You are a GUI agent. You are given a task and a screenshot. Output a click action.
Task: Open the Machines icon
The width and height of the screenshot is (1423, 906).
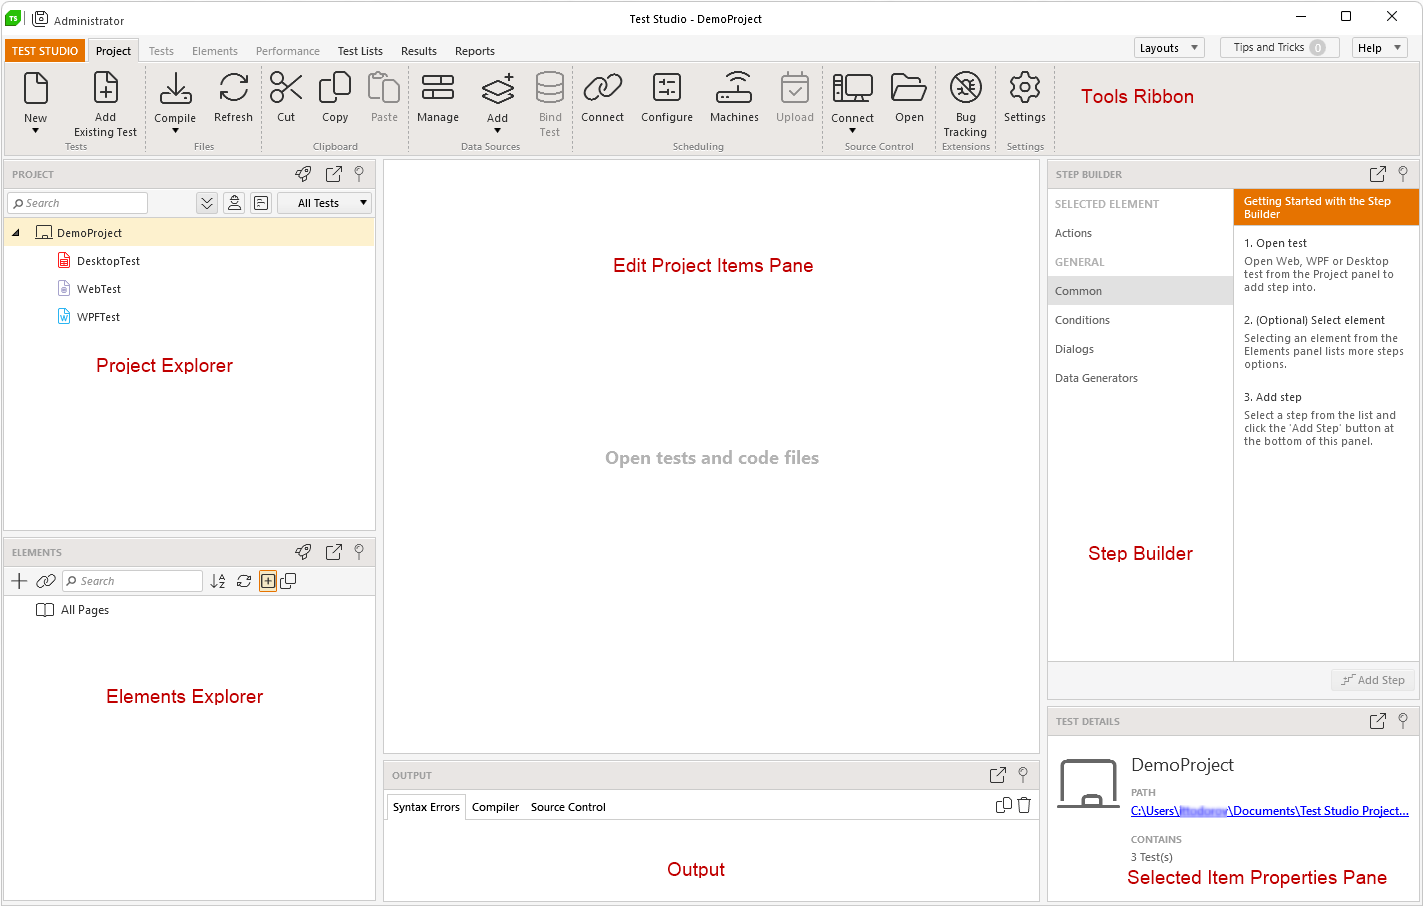point(734,88)
